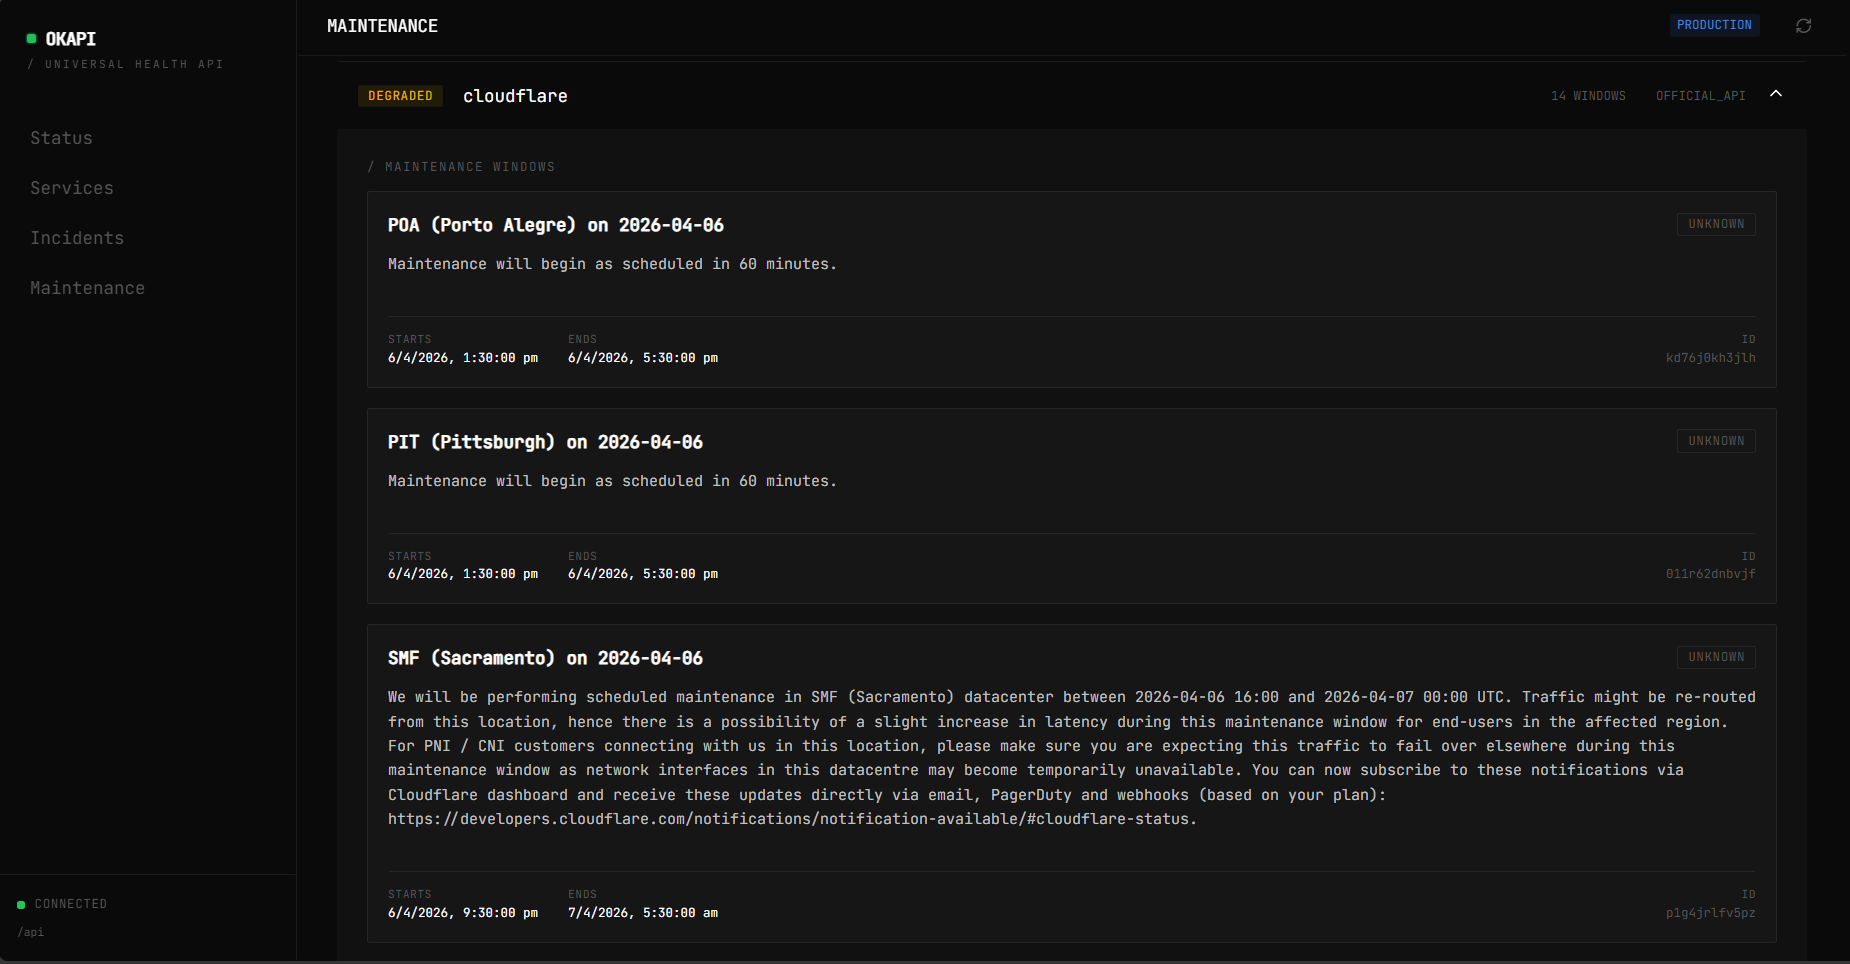Viewport: 1850px width, 964px height.
Task: Click the ID kd76j0kh3jlh
Action: point(1710,358)
